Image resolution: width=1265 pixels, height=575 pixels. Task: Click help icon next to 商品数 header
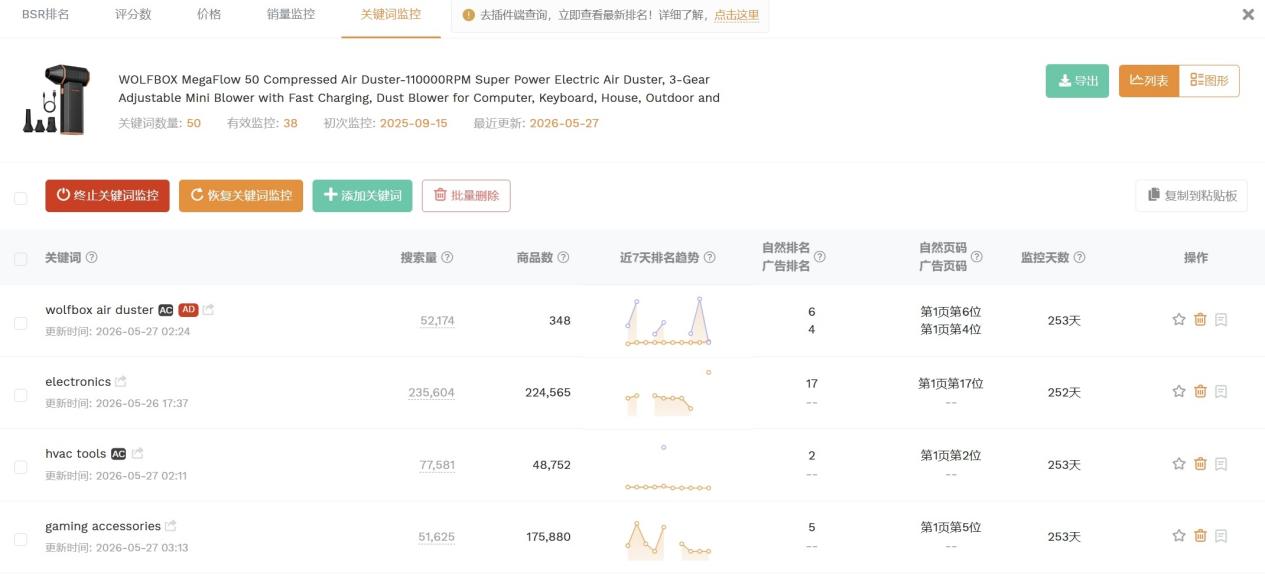pyautogui.click(x=563, y=257)
